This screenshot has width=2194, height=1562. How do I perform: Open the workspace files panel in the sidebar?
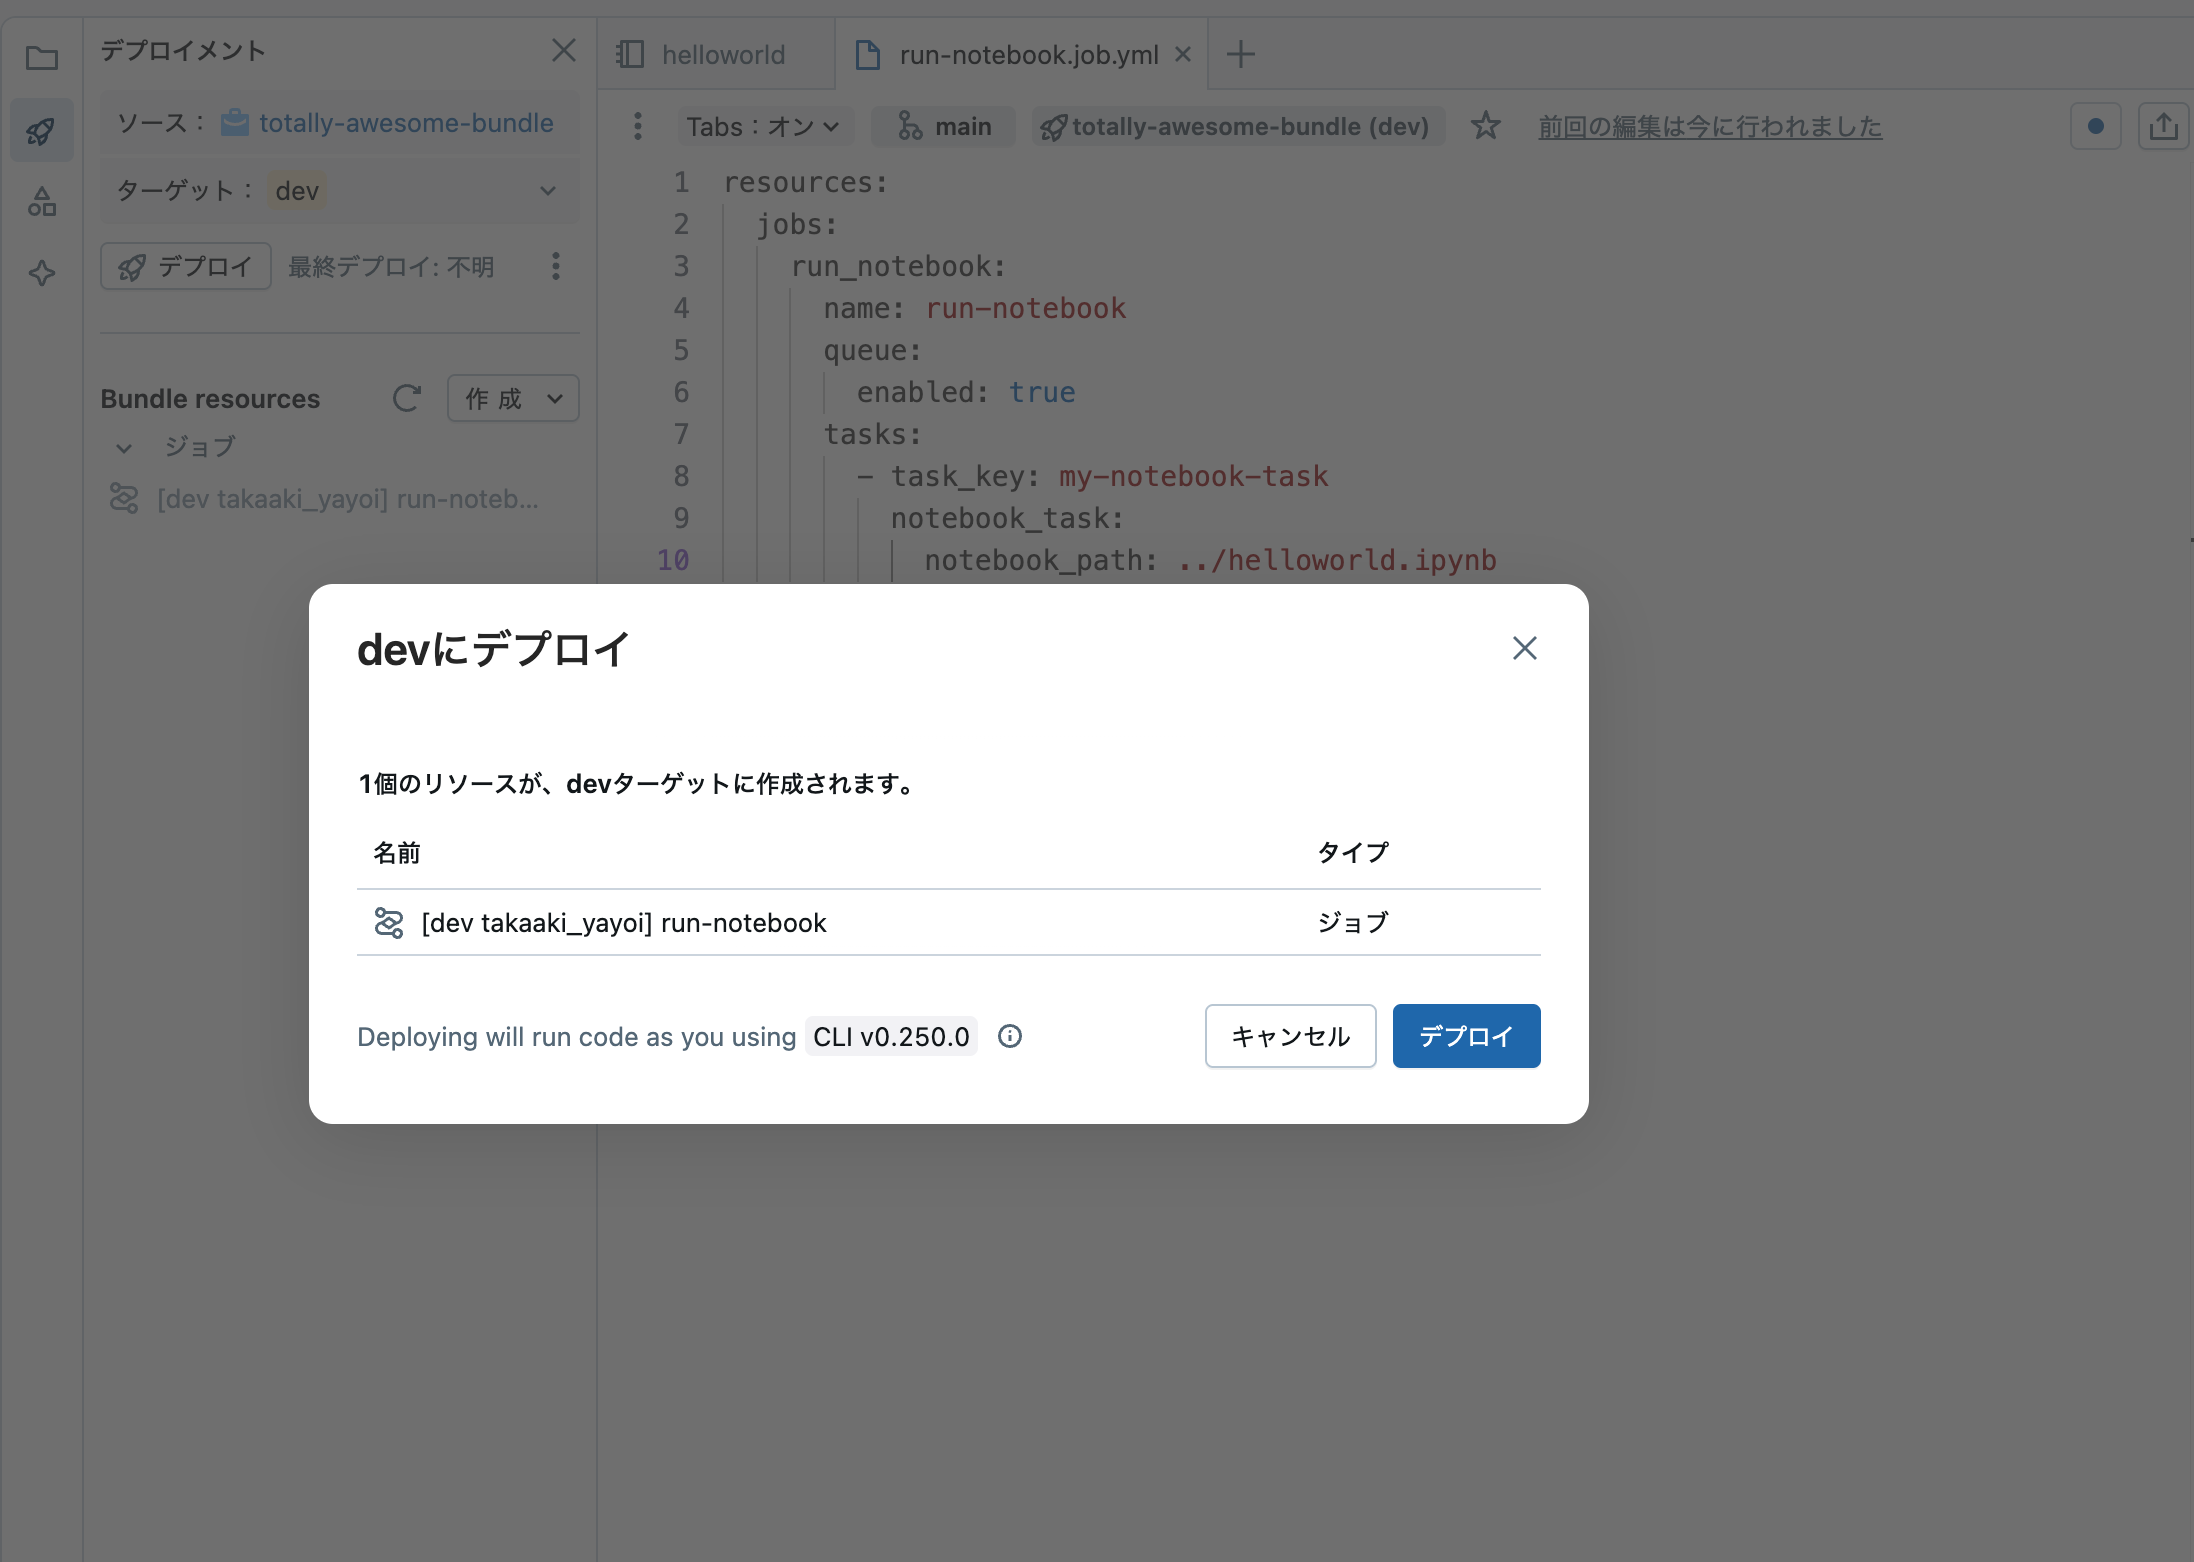point(41,59)
